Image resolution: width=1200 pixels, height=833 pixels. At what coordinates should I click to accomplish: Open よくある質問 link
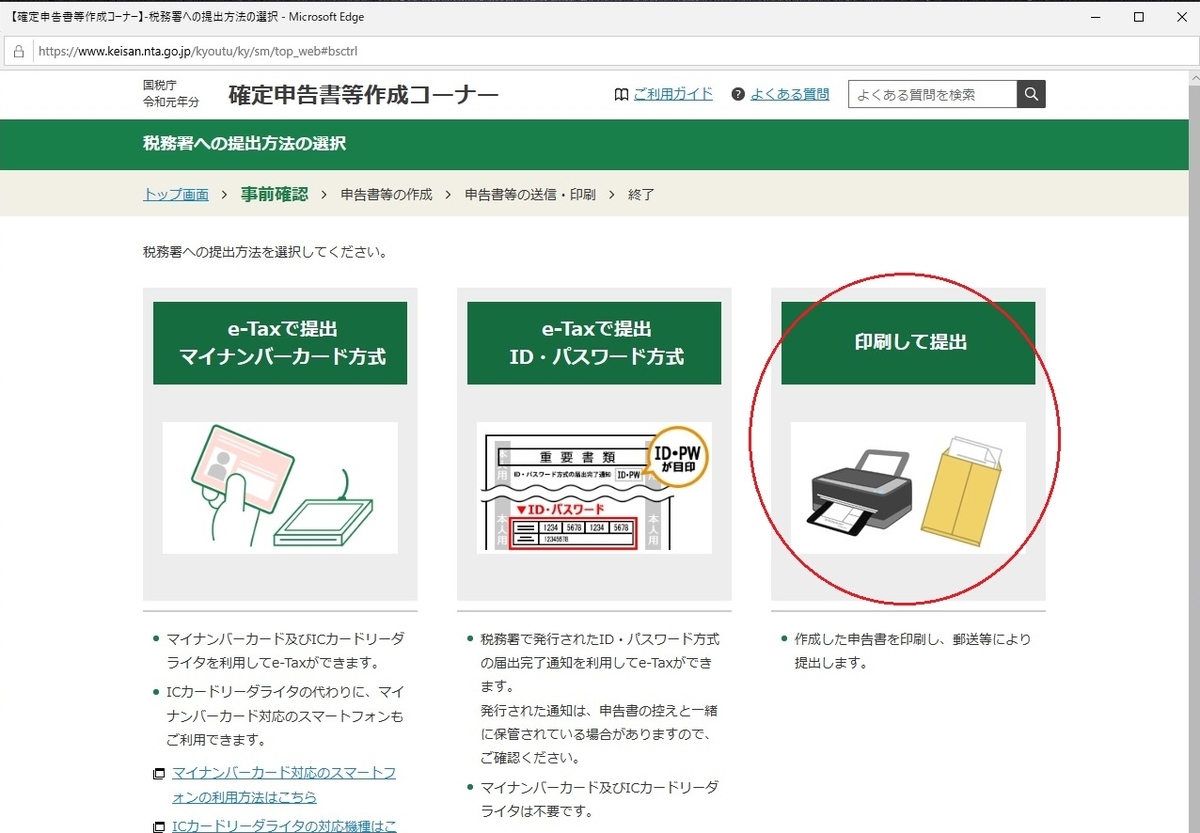[x=790, y=94]
